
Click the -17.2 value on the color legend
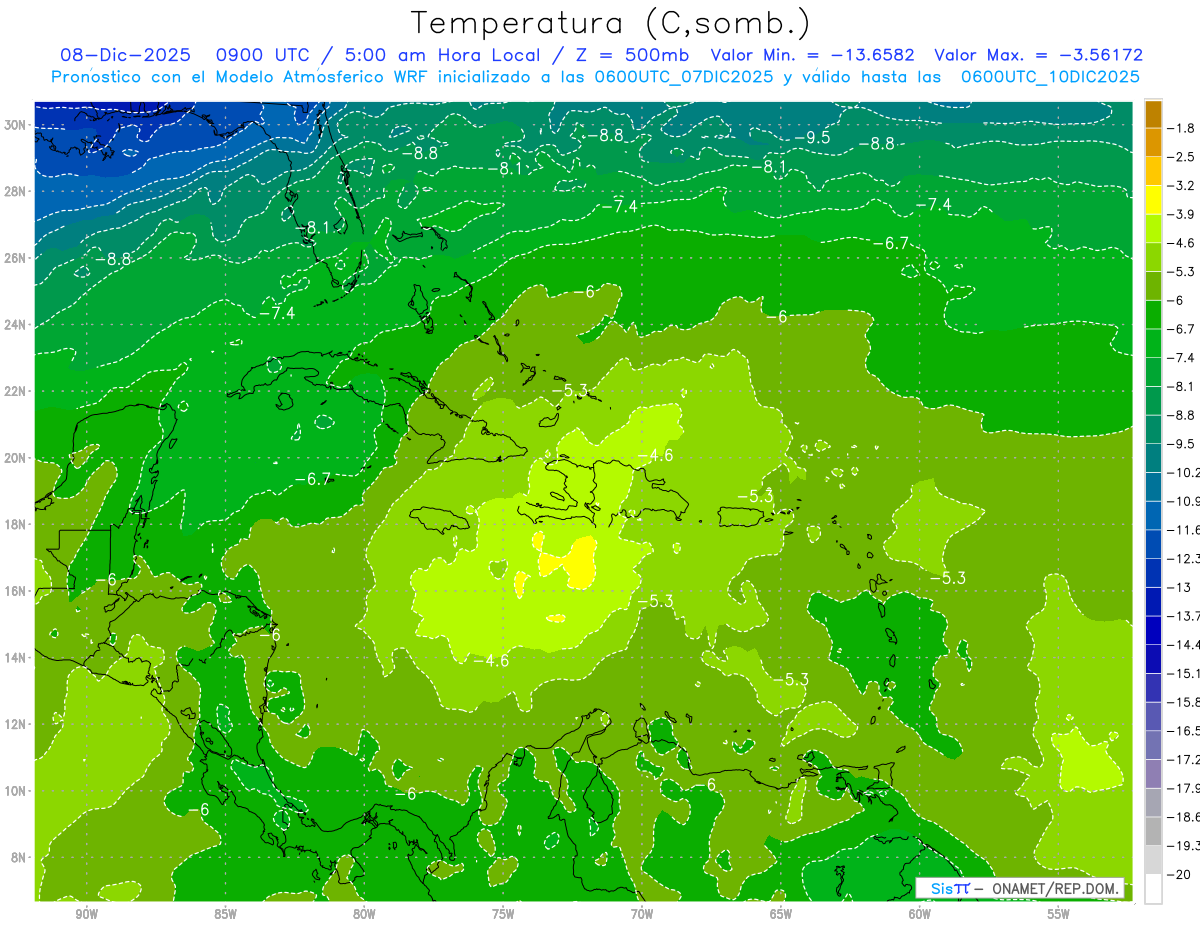[1183, 760]
